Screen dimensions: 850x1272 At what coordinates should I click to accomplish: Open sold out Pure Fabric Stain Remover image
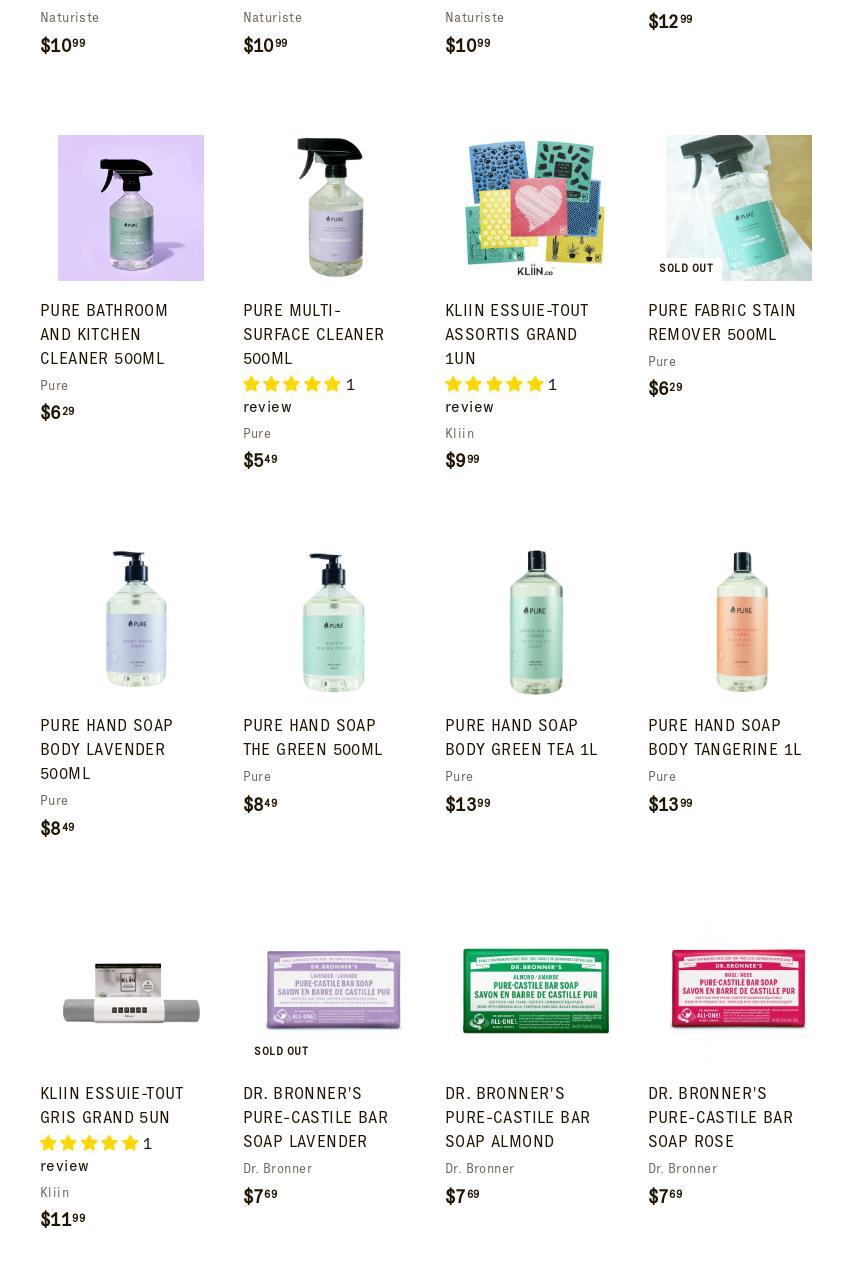739,208
